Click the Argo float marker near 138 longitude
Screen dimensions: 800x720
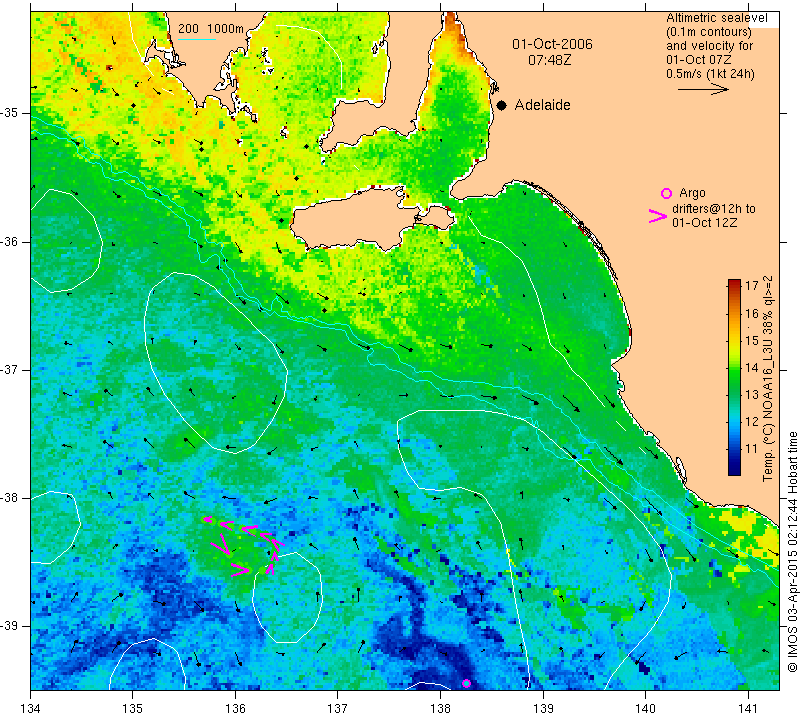point(466,683)
